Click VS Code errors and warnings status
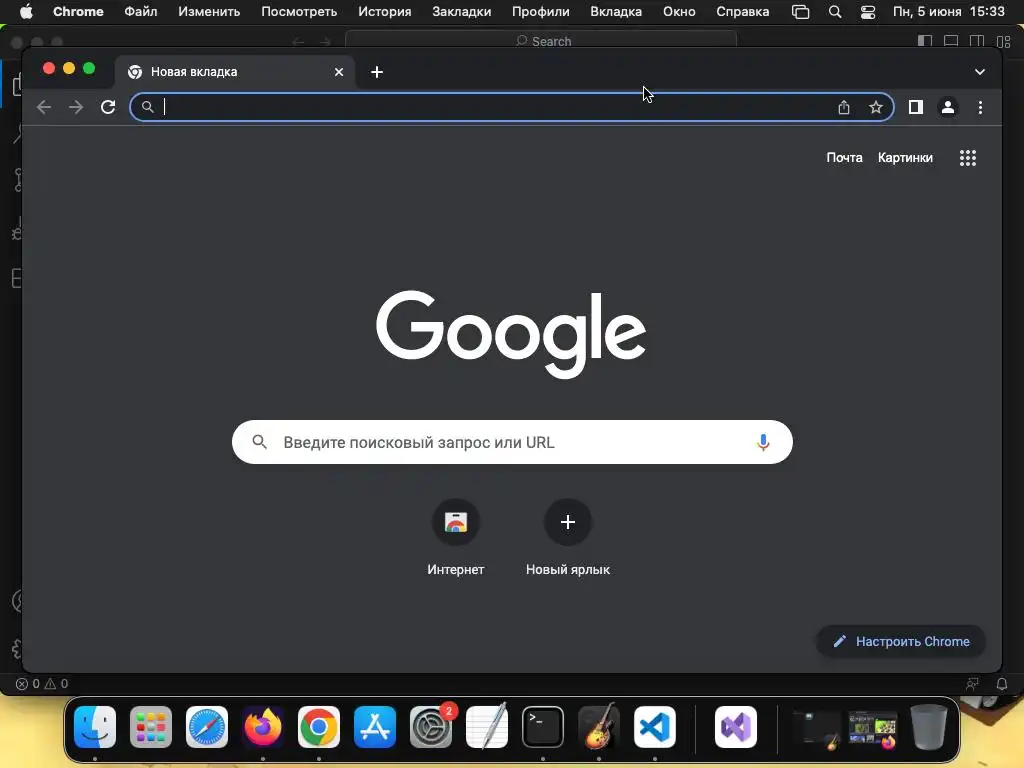This screenshot has width=1024, height=768. [42, 684]
